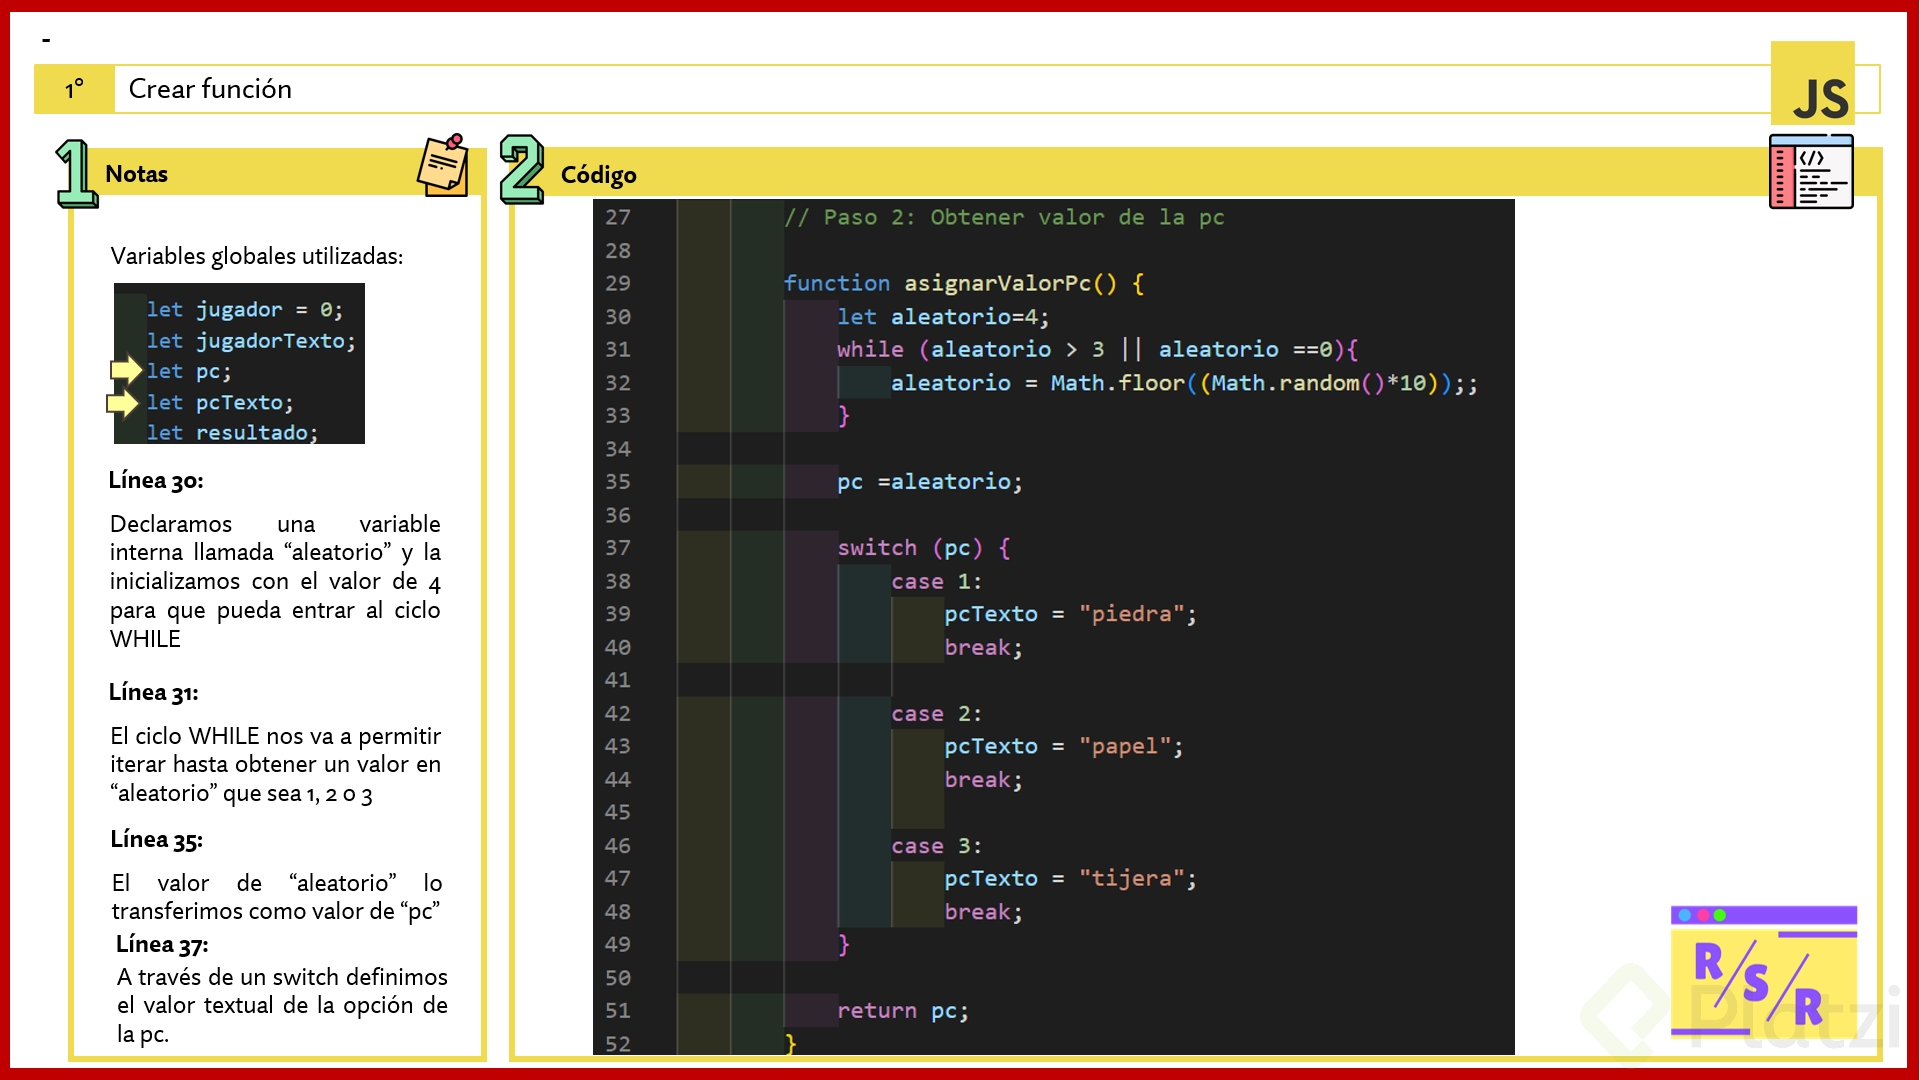Click line number 34 in gutter
Viewport: 1920px width, 1080px height.
click(x=618, y=449)
